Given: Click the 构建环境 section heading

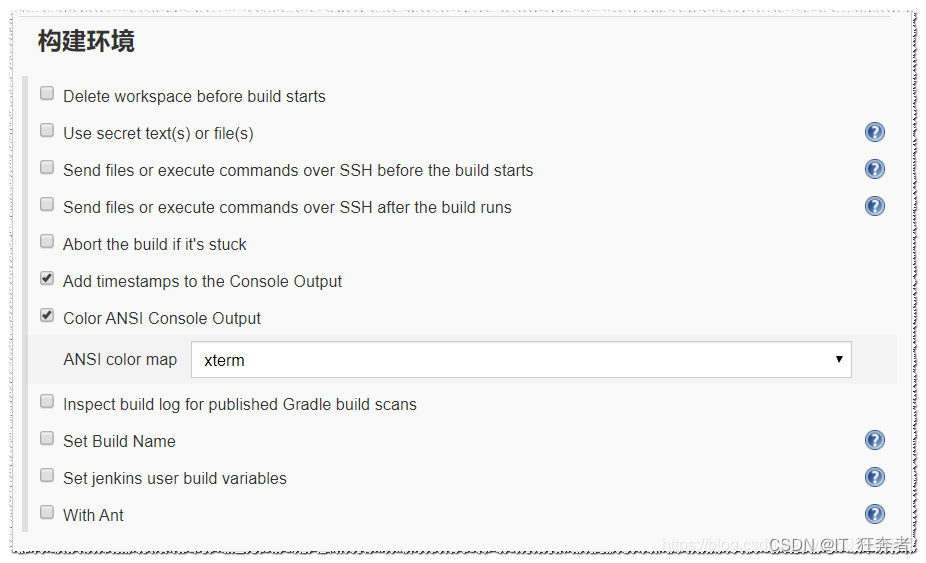Looking at the screenshot, I should [x=86, y=42].
